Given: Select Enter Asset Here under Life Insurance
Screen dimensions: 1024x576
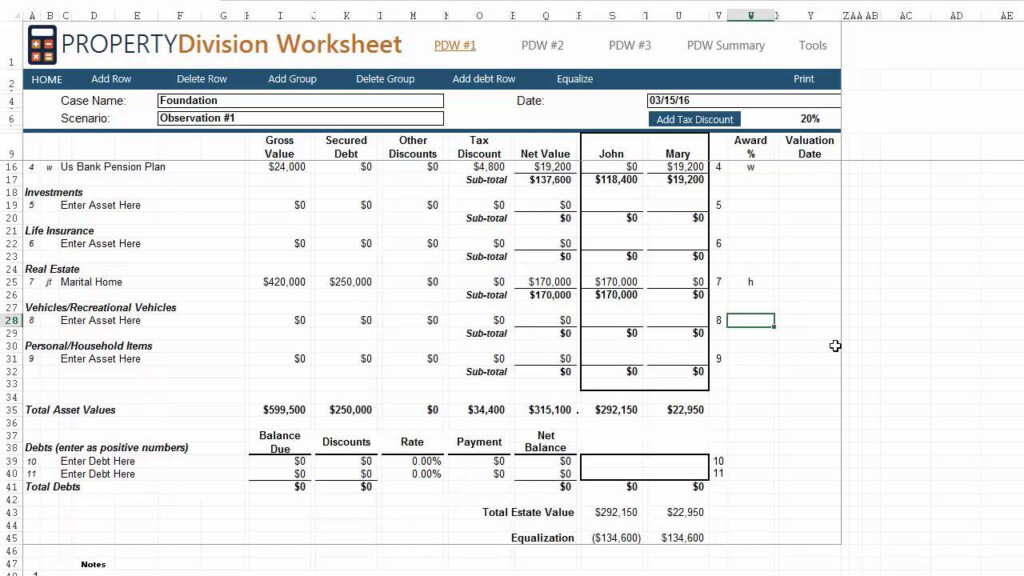Looking at the screenshot, I should pos(101,244).
